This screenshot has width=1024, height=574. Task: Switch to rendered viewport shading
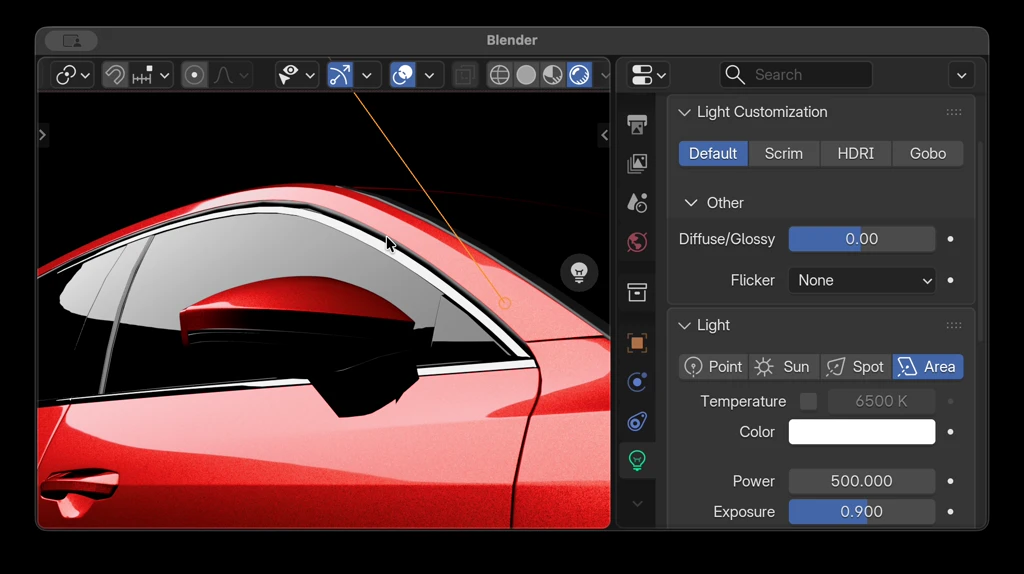click(579, 75)
